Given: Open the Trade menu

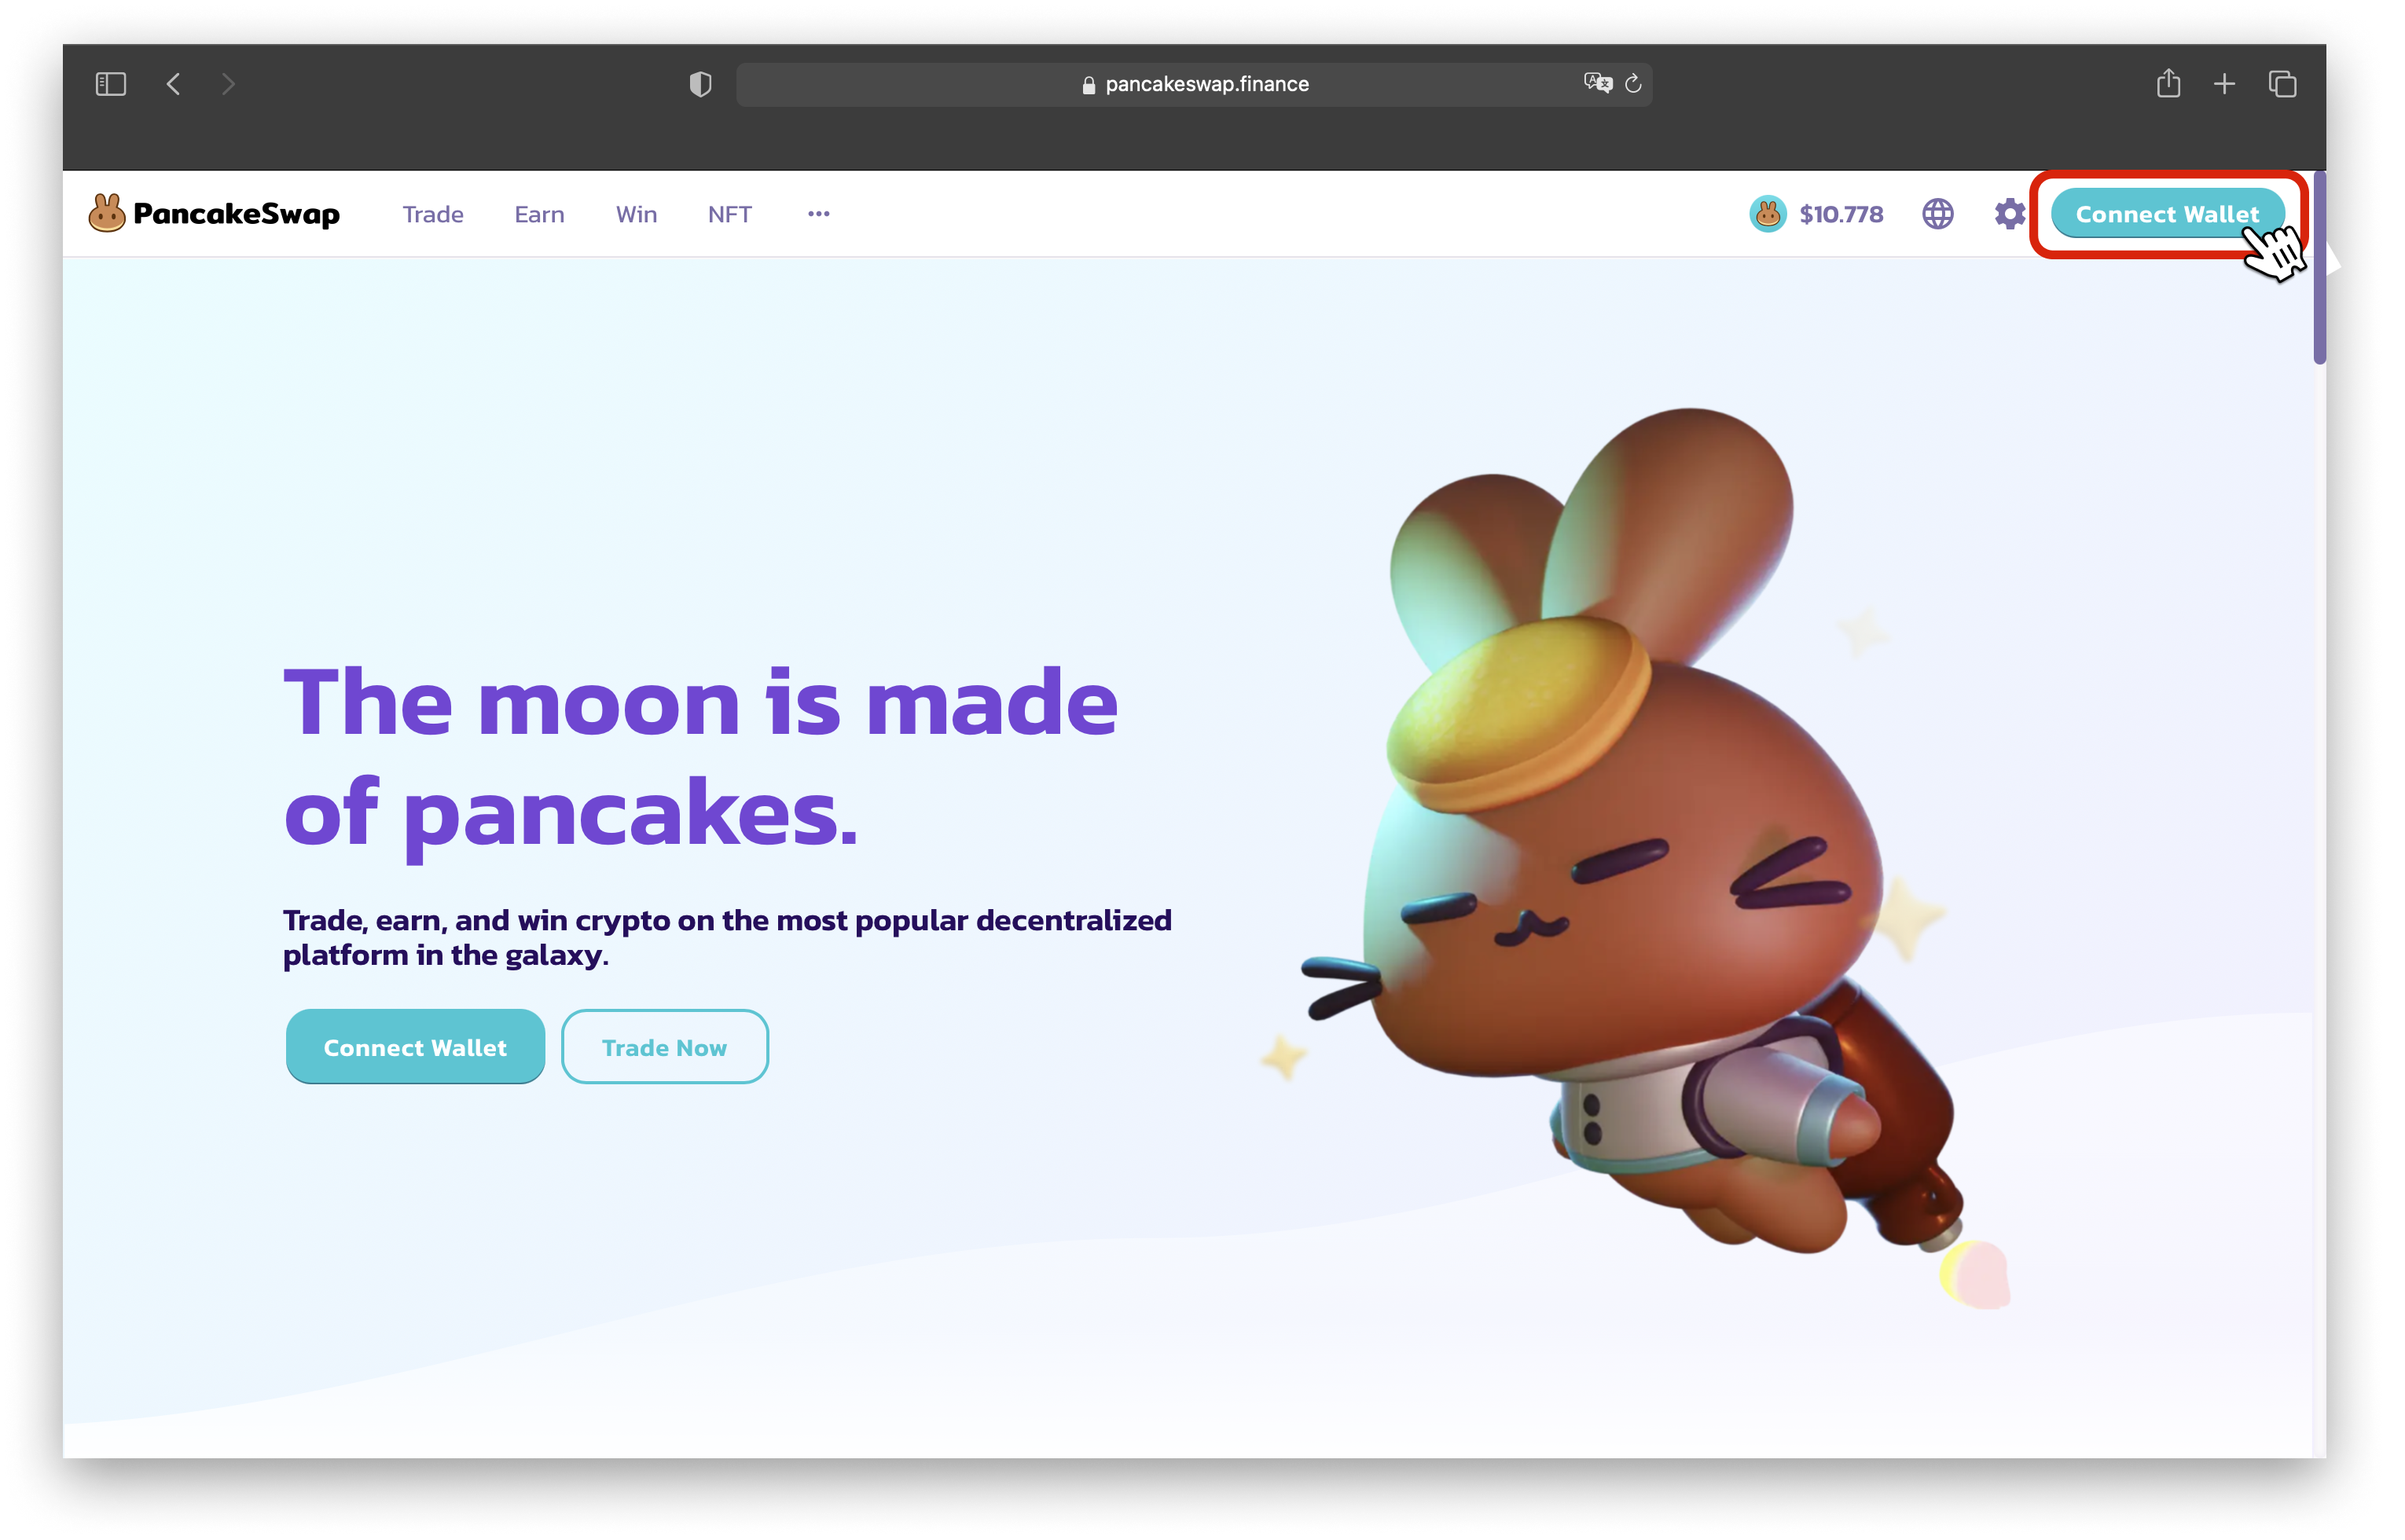Looking at the screenshot, I should pos(435,215).
